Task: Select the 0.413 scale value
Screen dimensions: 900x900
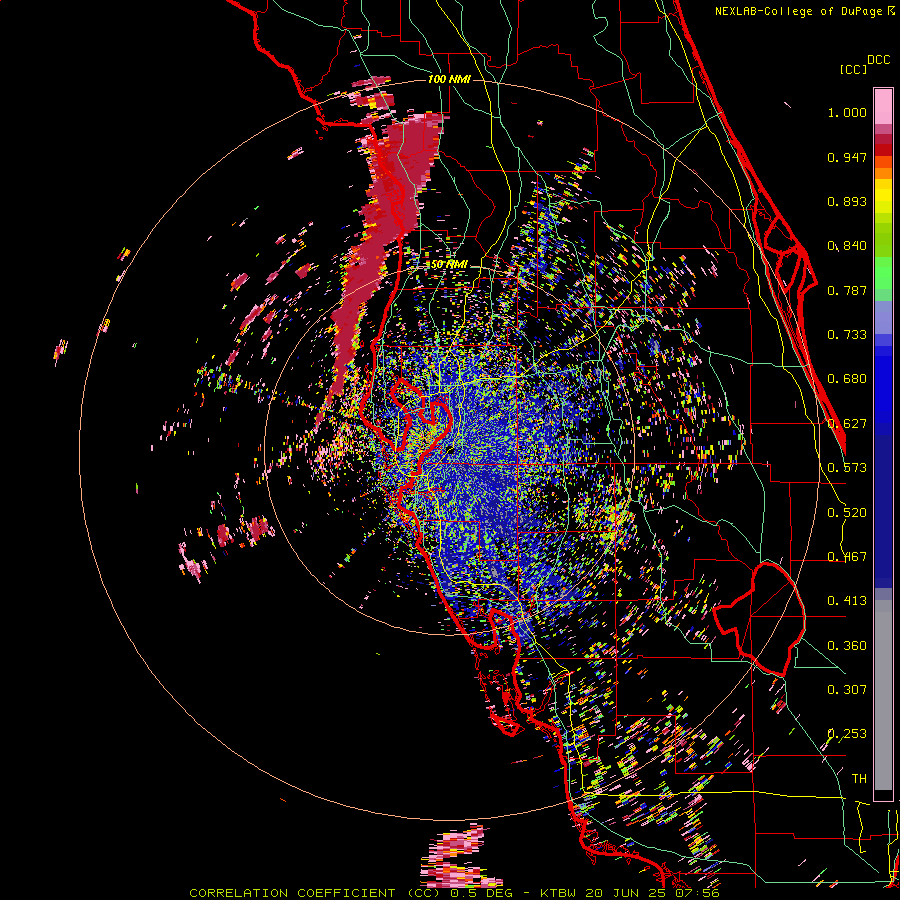Action: click(x=847, y=601)
